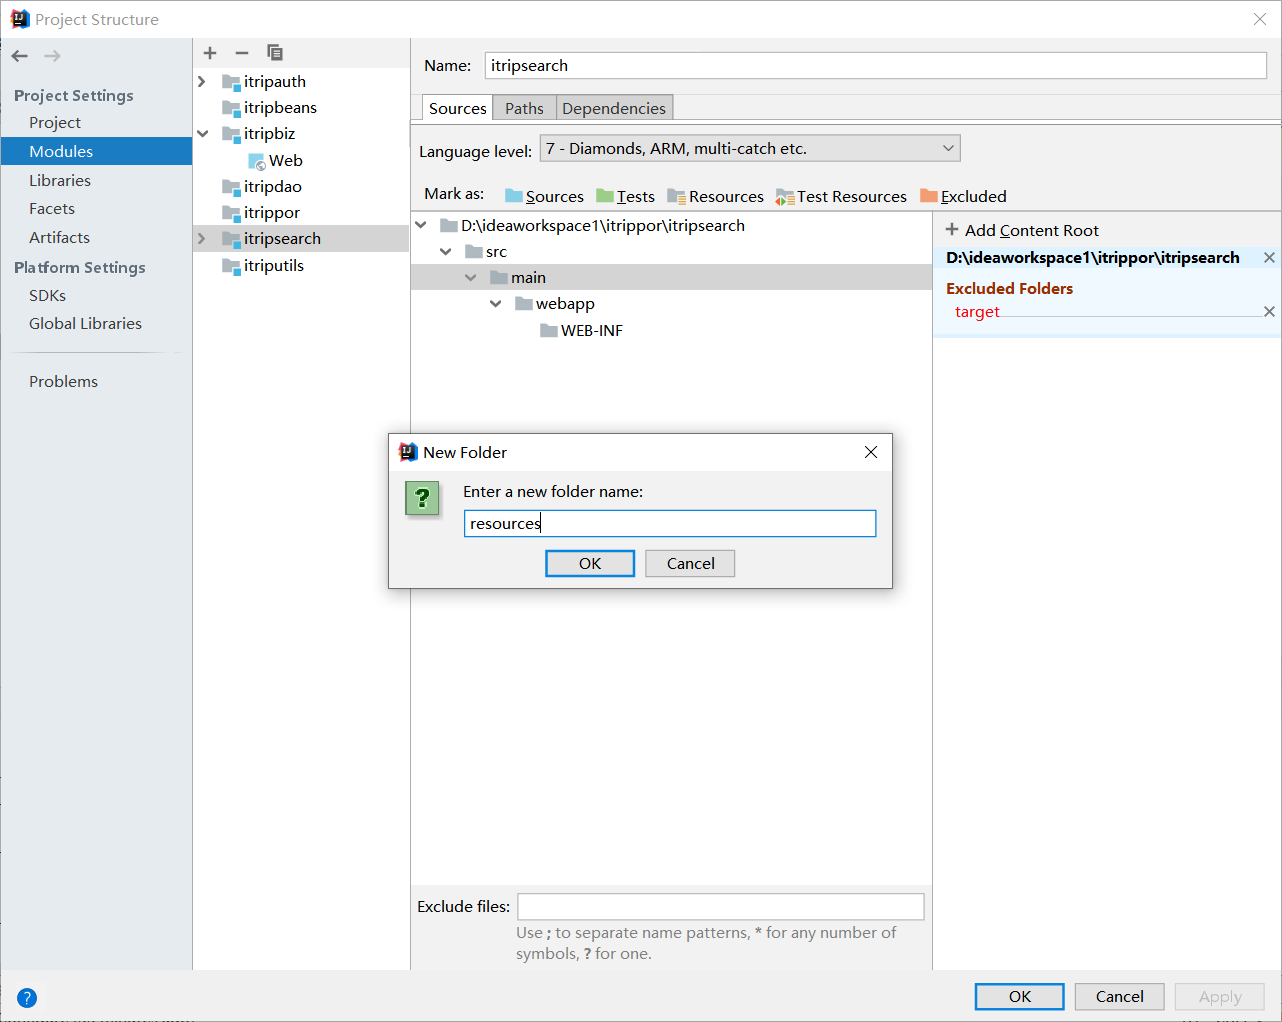Open Global Libraries settings page

click(85, 323)
